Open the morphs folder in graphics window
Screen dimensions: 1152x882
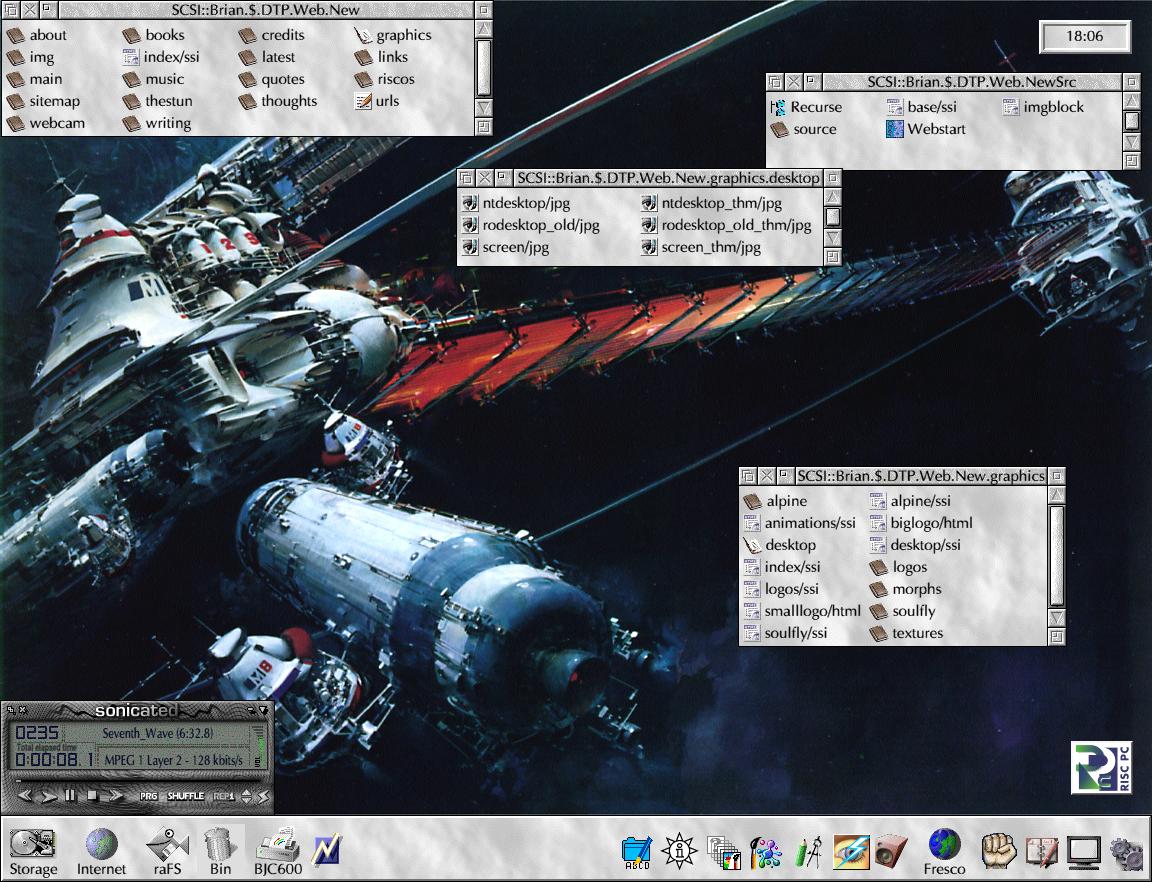[905, 589]
